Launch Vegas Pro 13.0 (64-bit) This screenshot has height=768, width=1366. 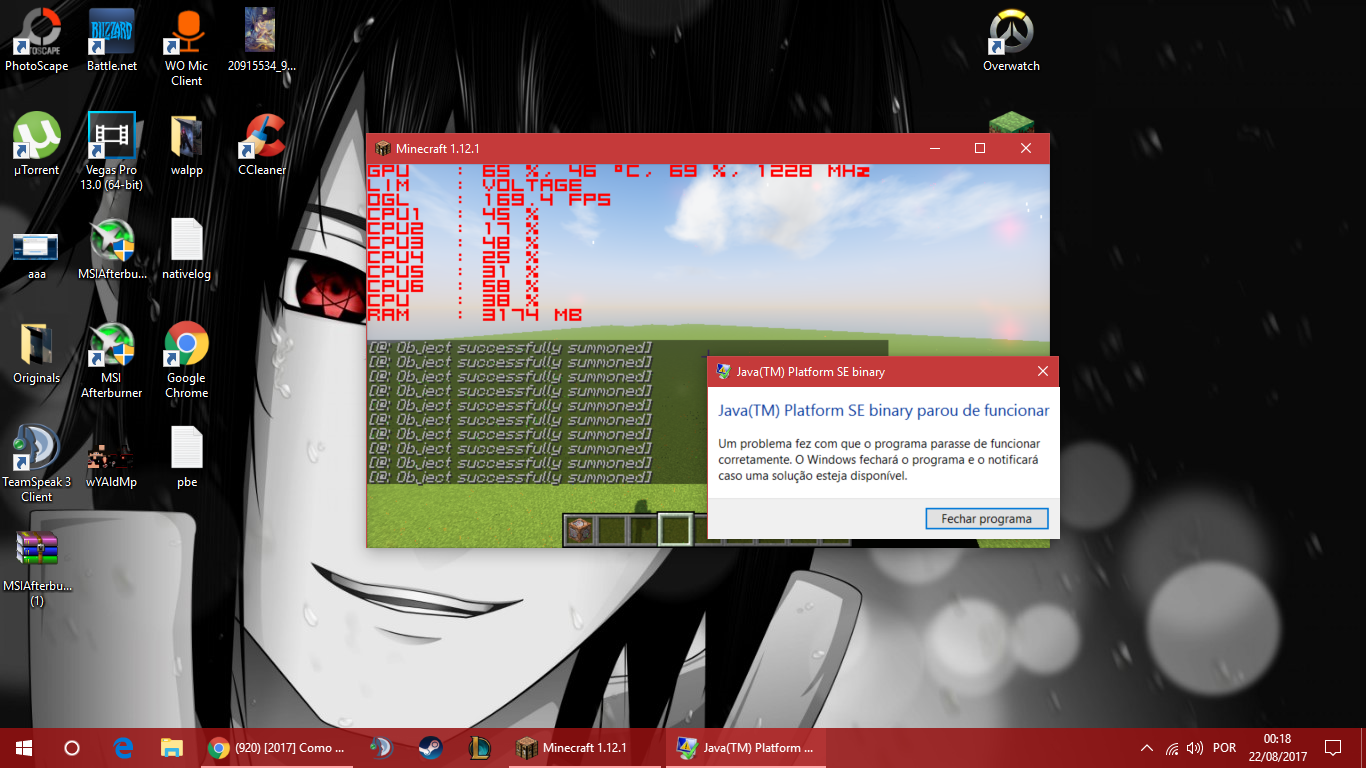click(112, 151)
